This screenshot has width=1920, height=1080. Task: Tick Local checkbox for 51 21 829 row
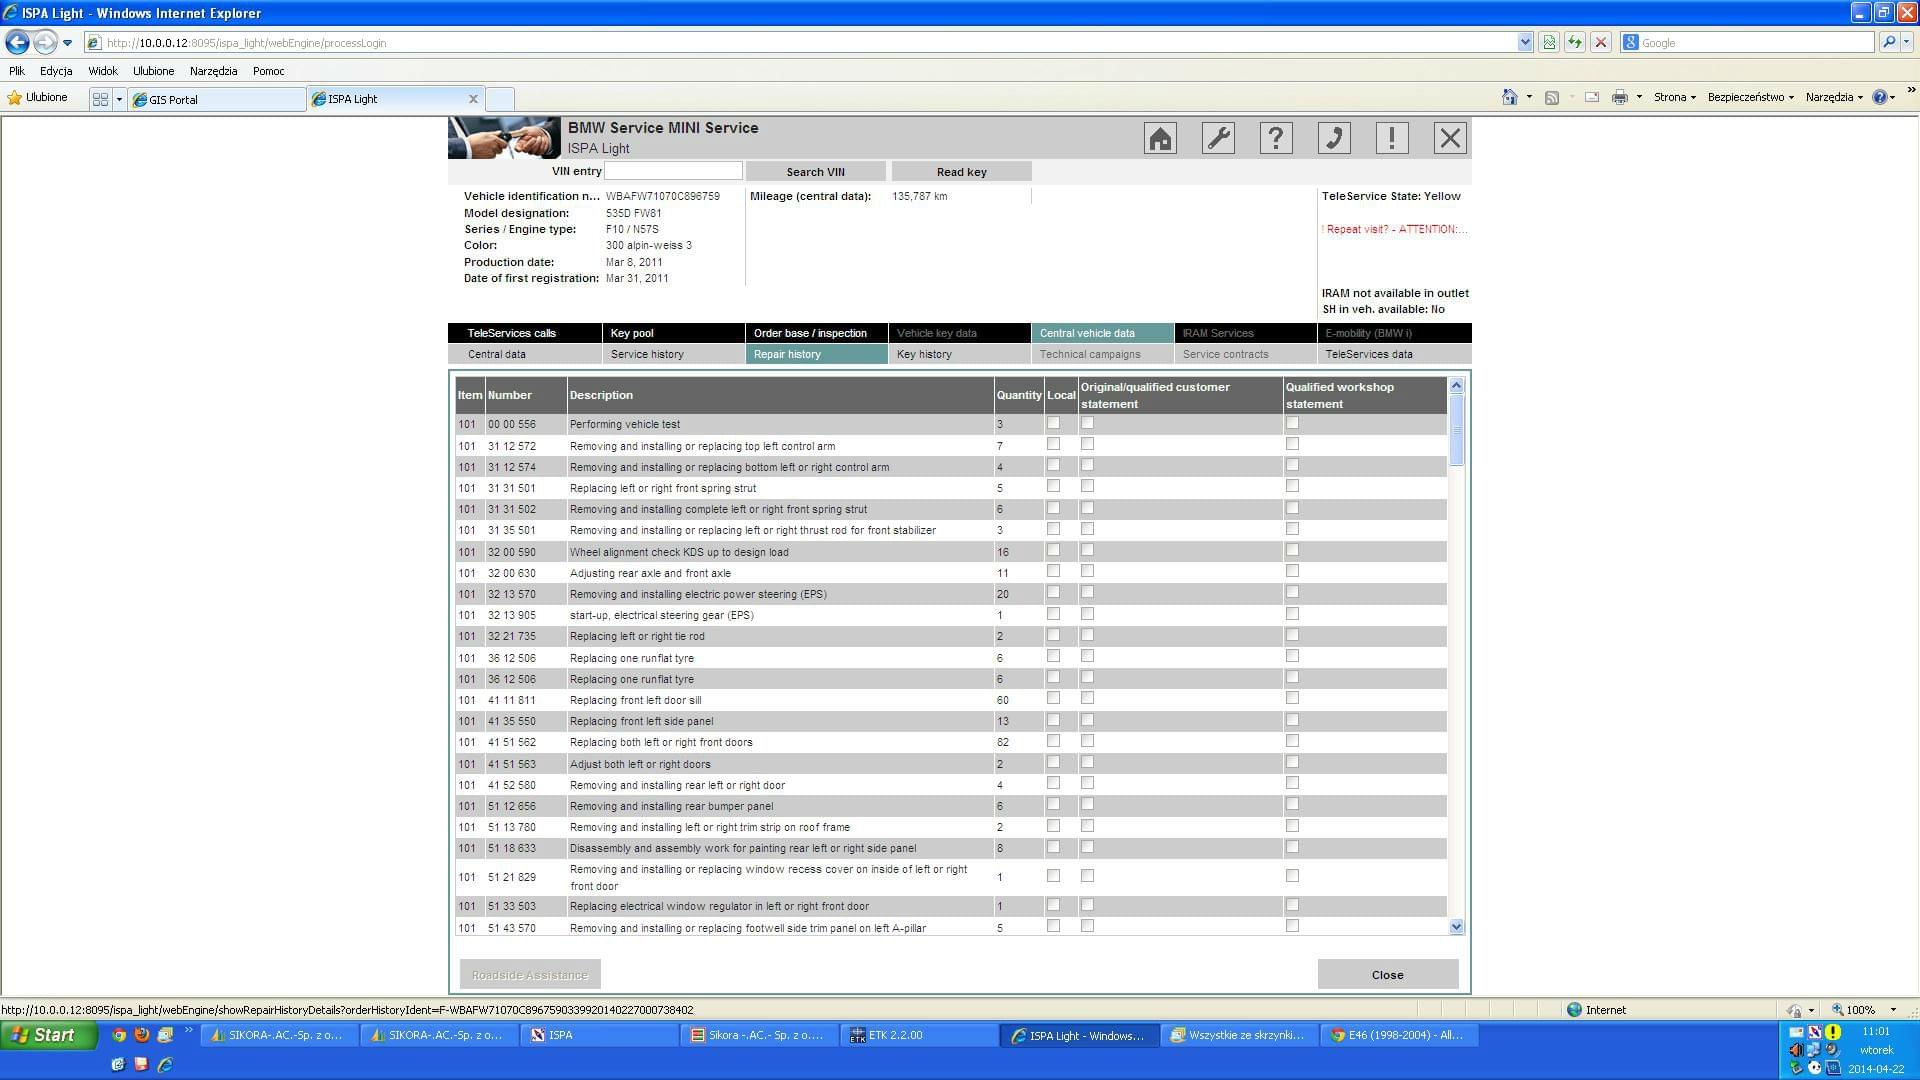coord(1053,876)
